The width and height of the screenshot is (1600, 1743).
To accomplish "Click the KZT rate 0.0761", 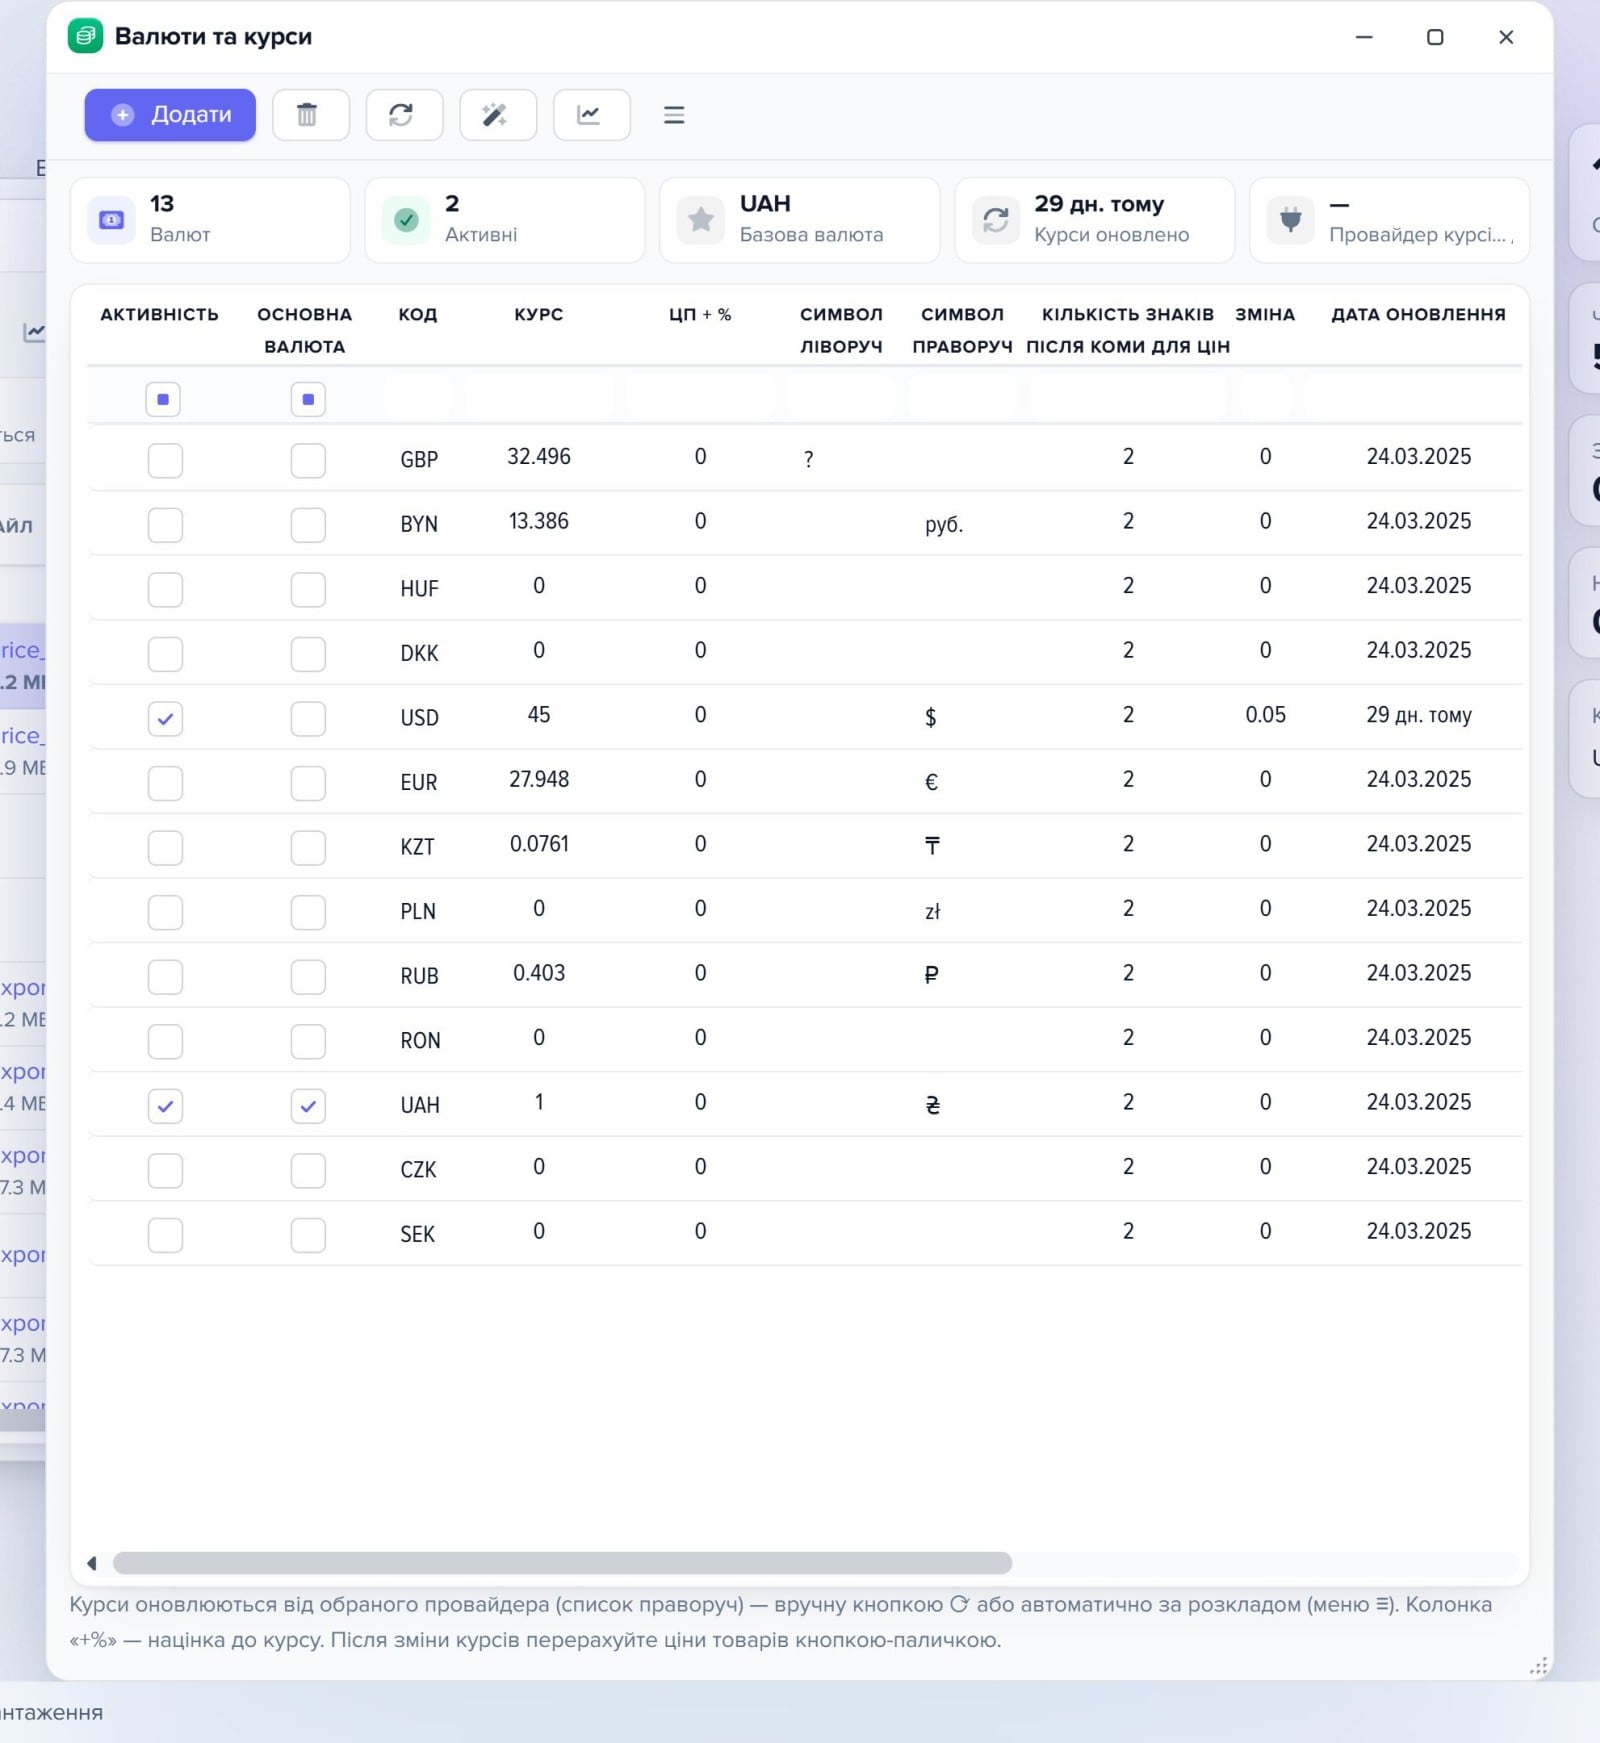I will click(x=539, y=844).
